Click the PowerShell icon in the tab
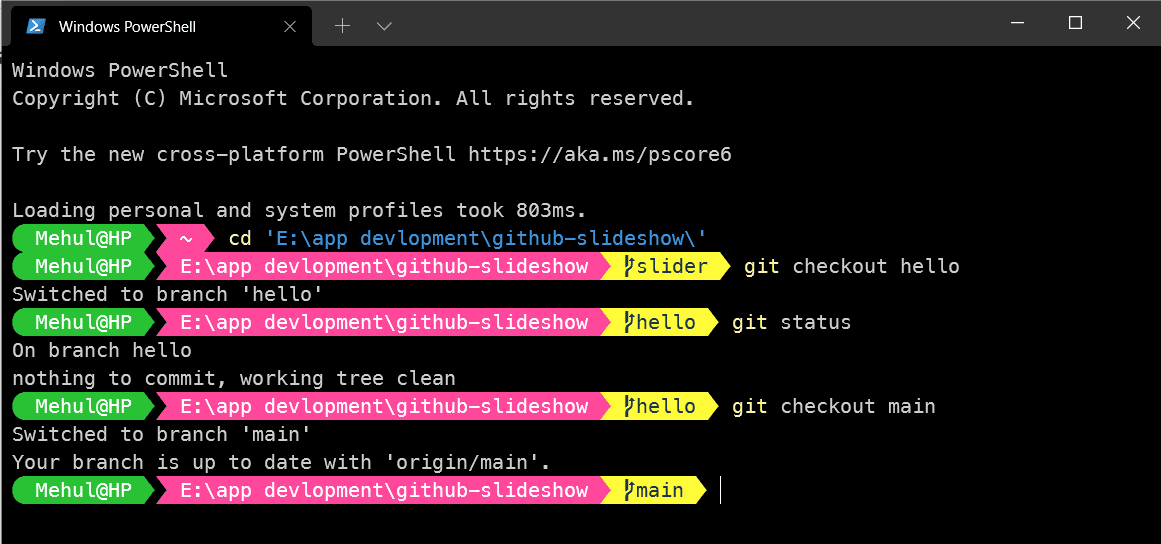This screenshot has width=1161, height=544. click(35, 26)
